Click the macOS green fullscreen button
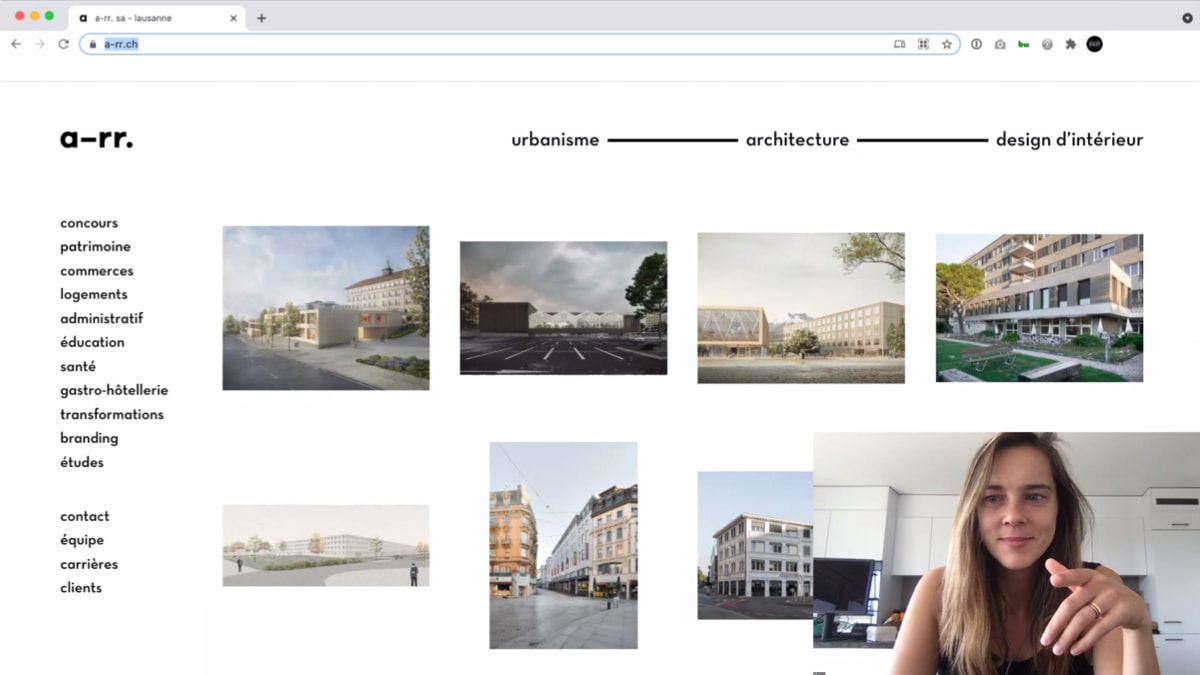The height and width of the screenshot is (675, 1200). pos(49,16)
